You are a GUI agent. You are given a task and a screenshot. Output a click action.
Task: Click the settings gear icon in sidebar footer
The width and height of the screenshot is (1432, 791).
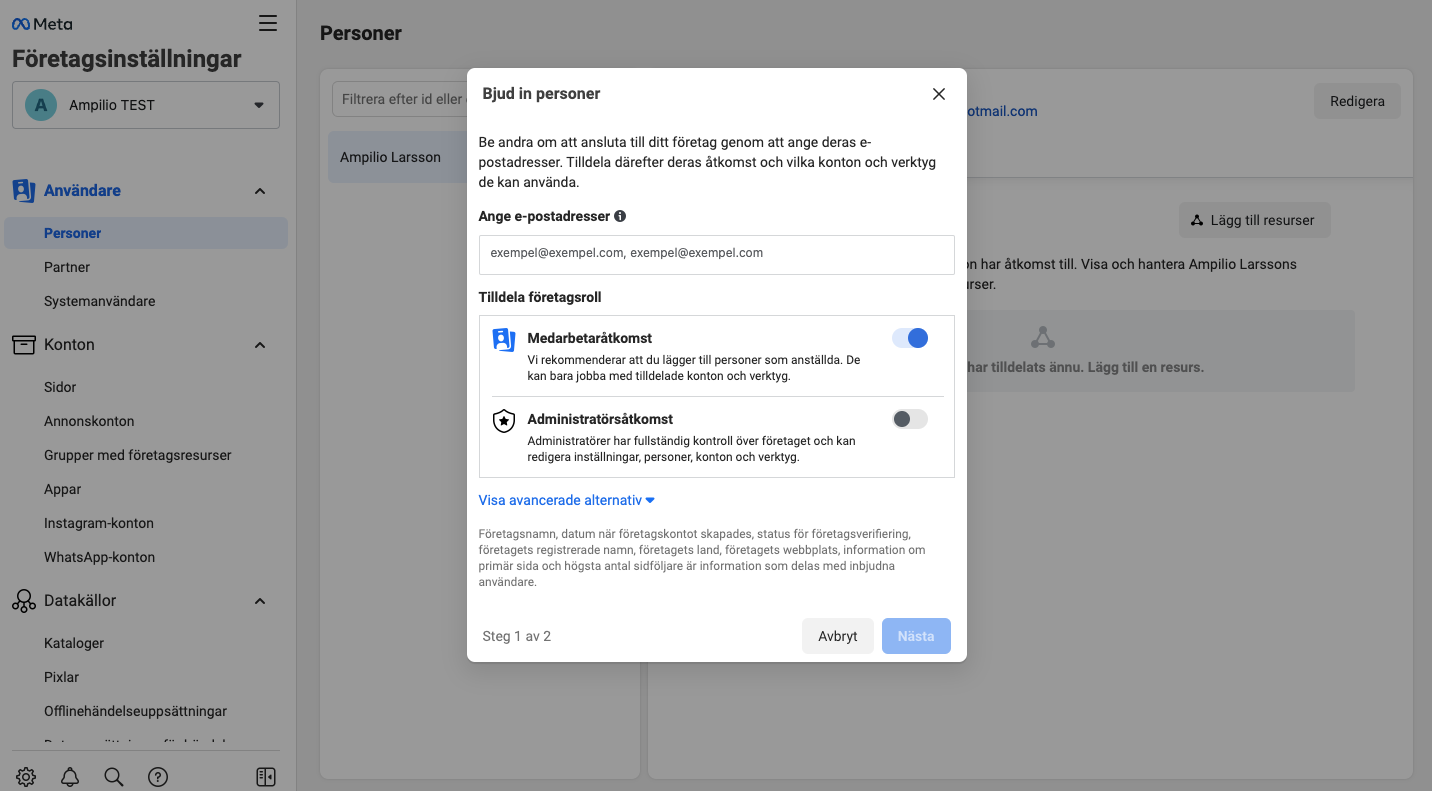tap(26, 777)
